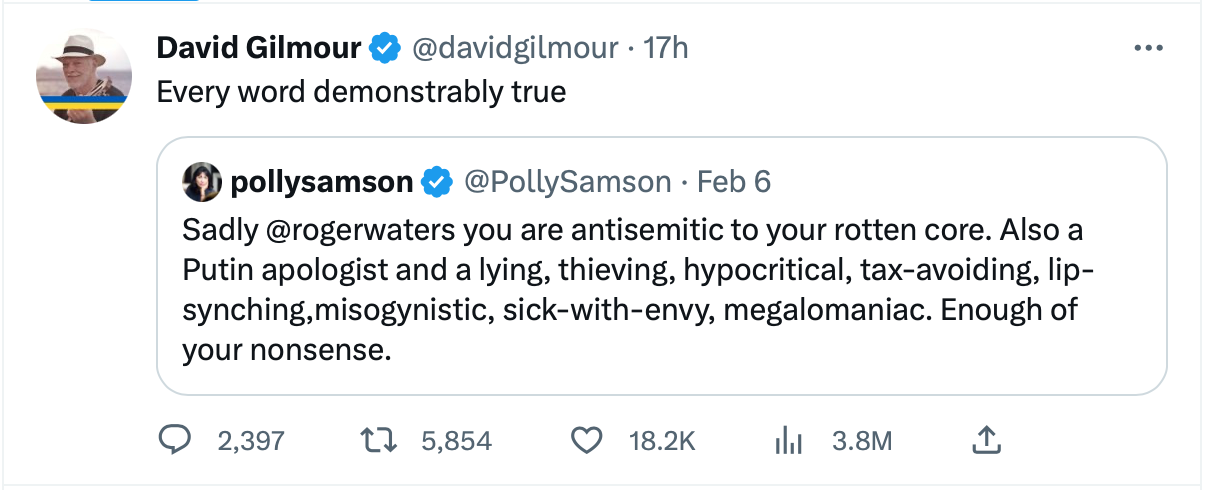The width and height of the screenshot is (1206, 490).
Task: Open the Feb 6 quoted tweet date
Action: 733,181
